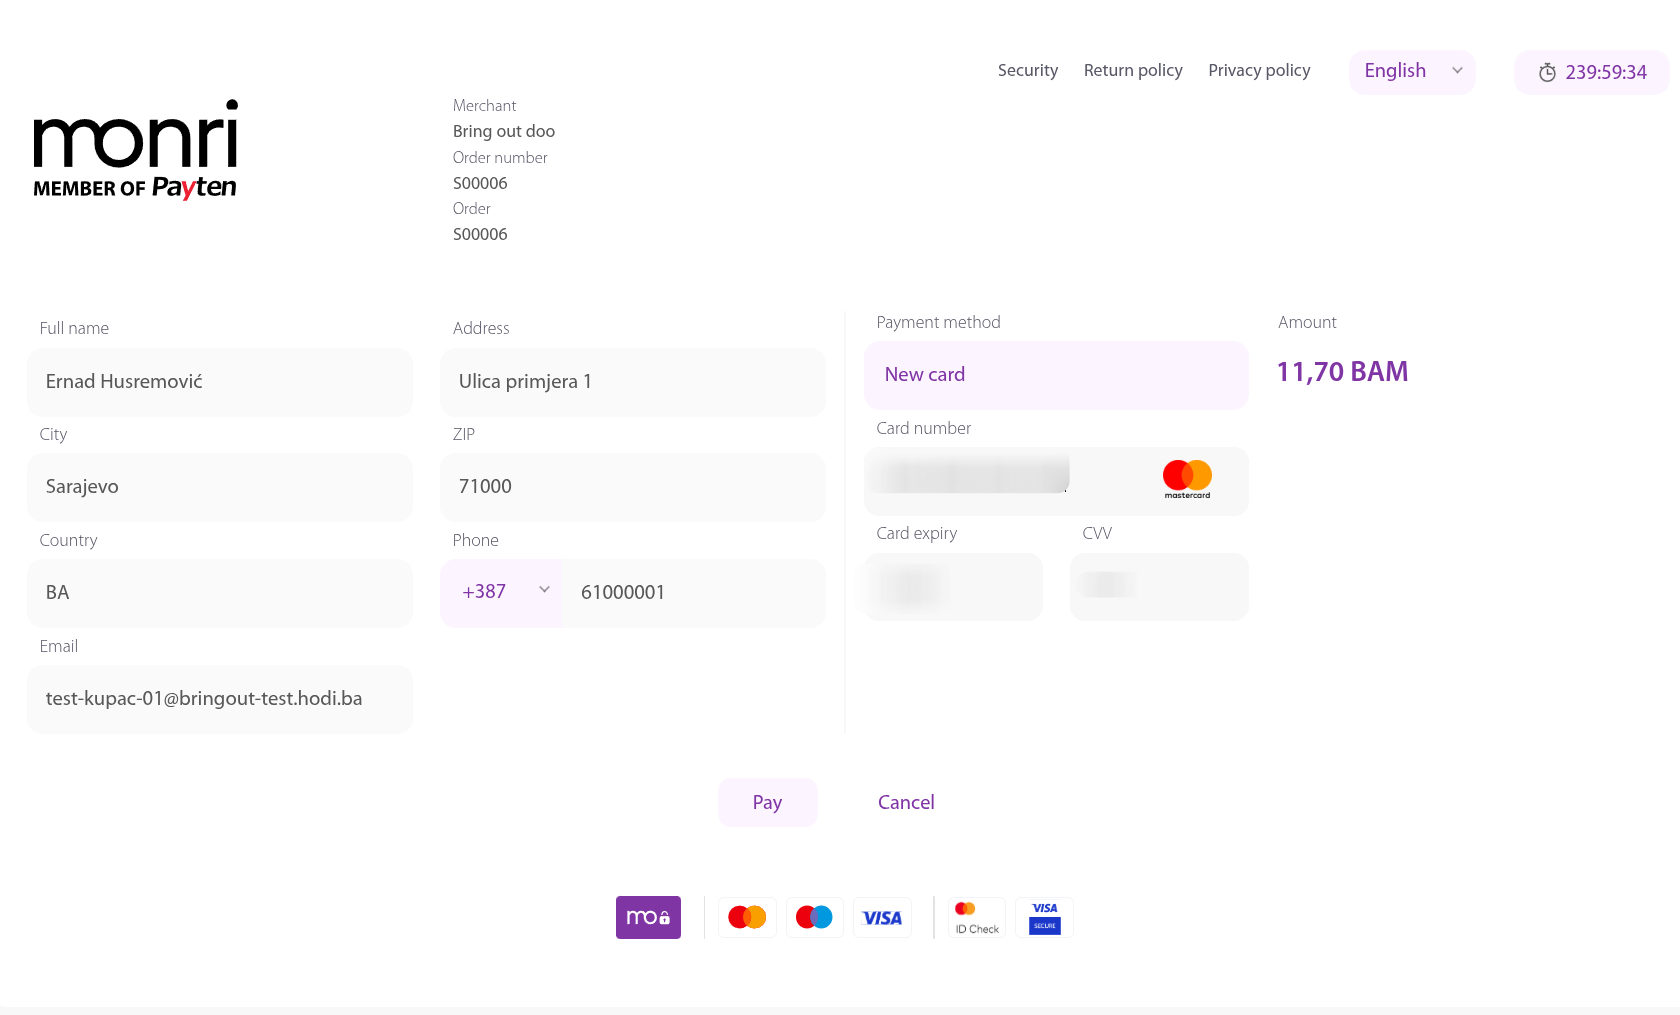
Task: Click the Mastercard ID Check badge
Action: tap(977, 918)
